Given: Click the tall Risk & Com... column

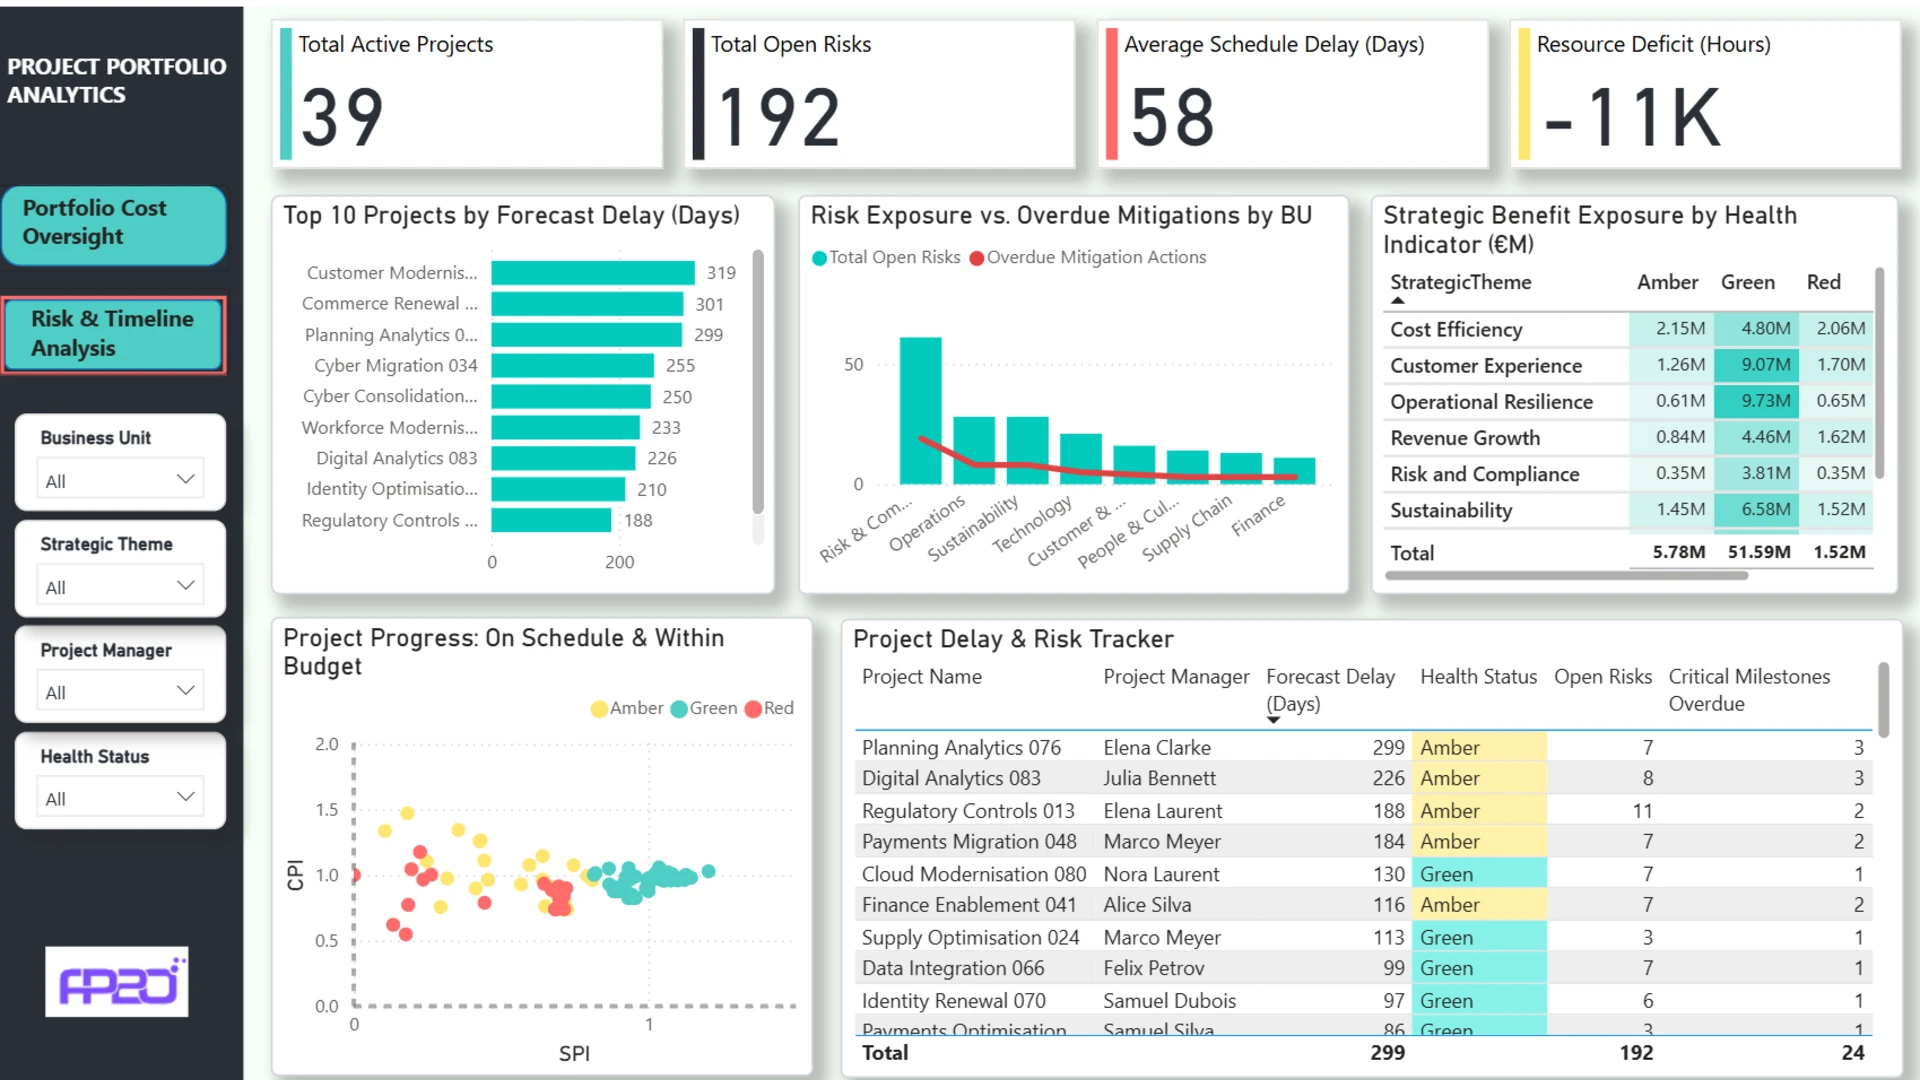Looking at the screenshot, I should coord(920,411).
